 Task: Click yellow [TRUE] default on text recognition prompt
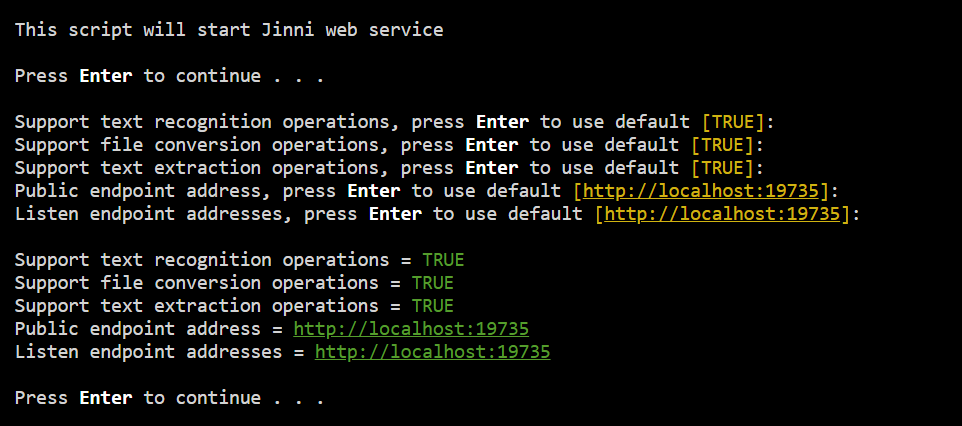click(x=733, y=122)
